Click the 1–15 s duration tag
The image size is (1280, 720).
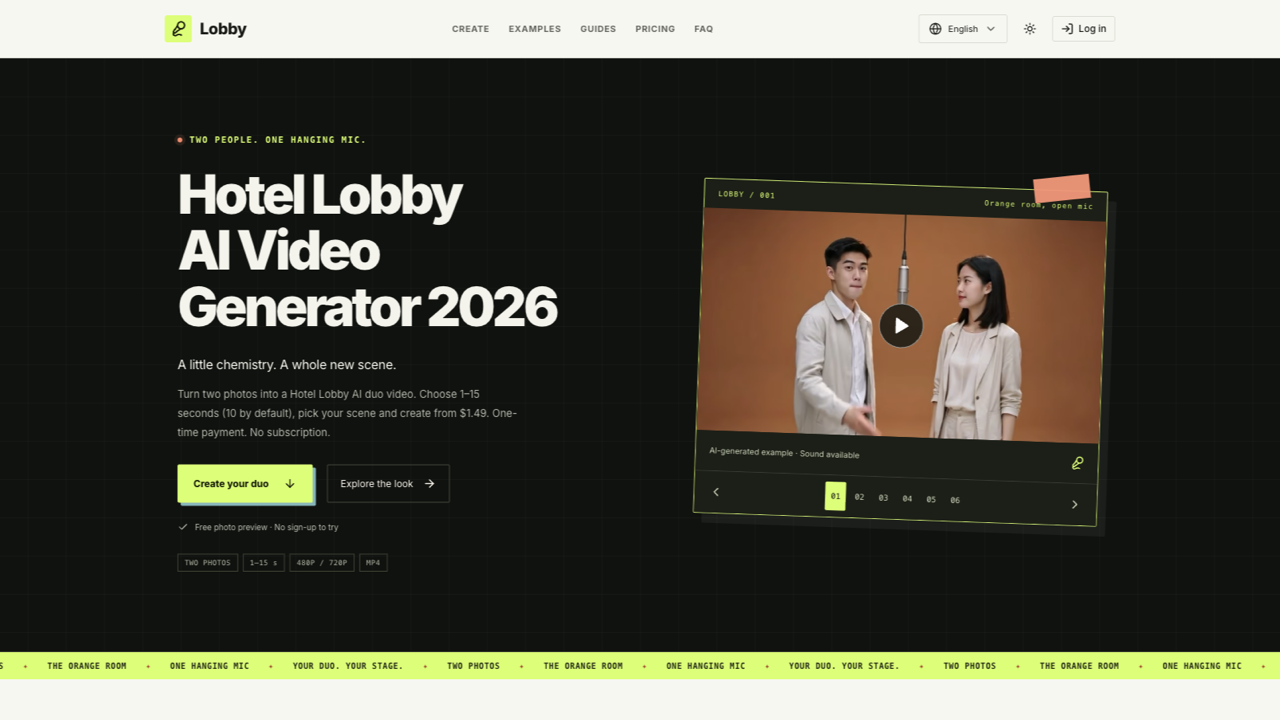264,563
